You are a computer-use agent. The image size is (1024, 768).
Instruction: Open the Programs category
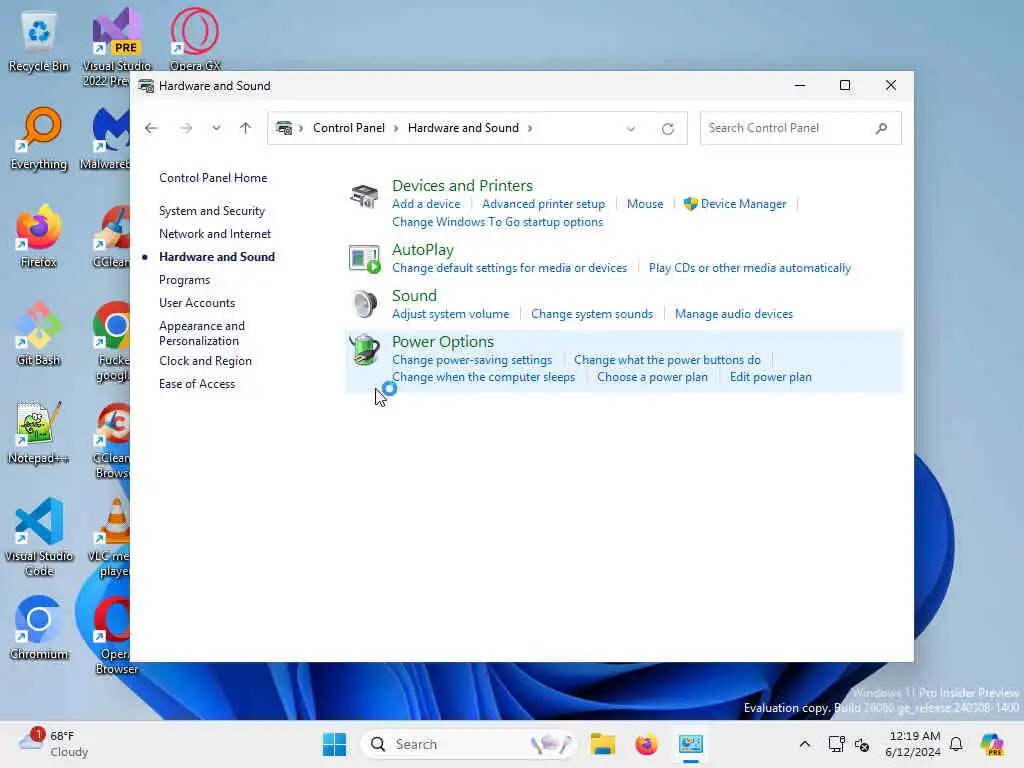point(184,280)
